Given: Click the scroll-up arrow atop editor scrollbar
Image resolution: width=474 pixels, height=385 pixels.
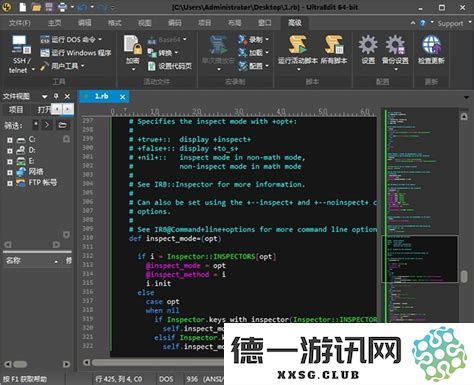Looking at the screenshot, I should point(464,116).
